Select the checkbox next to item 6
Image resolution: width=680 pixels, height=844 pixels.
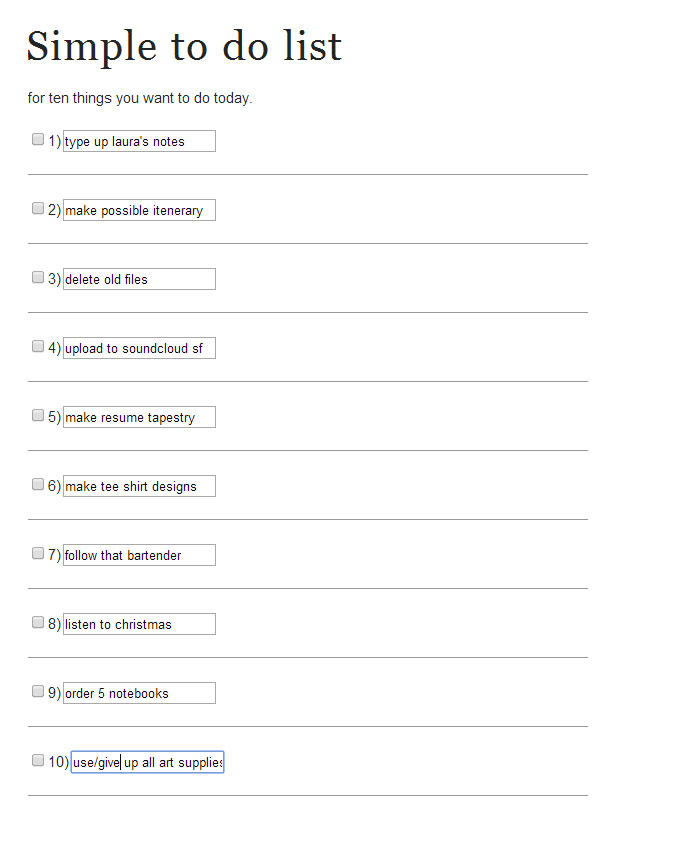point(38,485)
